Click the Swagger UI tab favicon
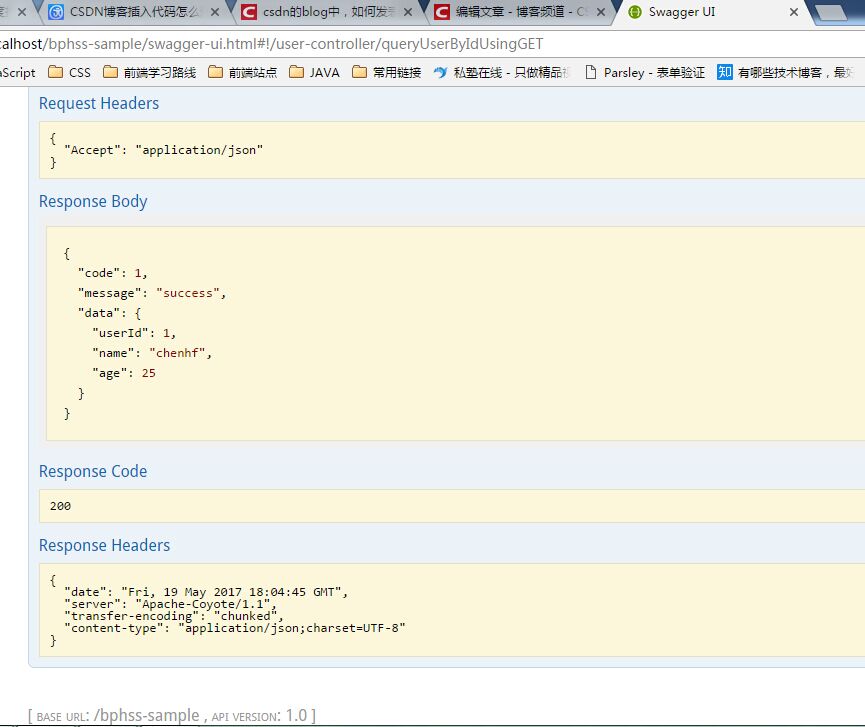 click(x=635, y=12)
